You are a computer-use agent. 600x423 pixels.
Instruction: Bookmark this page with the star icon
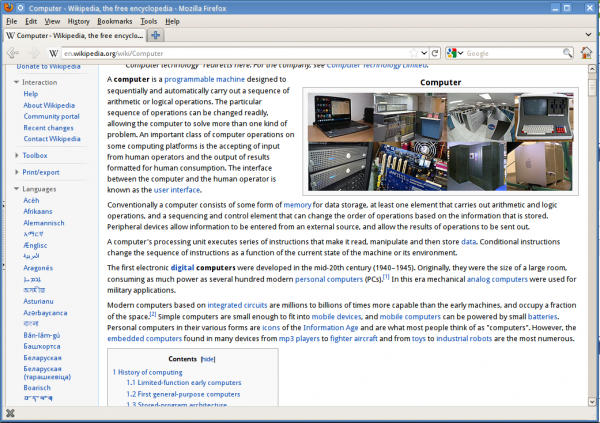[414, 53]
